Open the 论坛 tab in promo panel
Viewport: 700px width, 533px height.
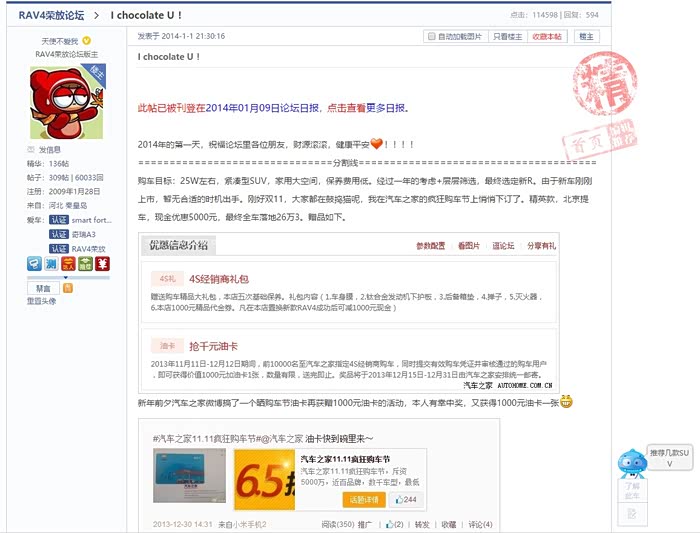[x=502, y=245]
